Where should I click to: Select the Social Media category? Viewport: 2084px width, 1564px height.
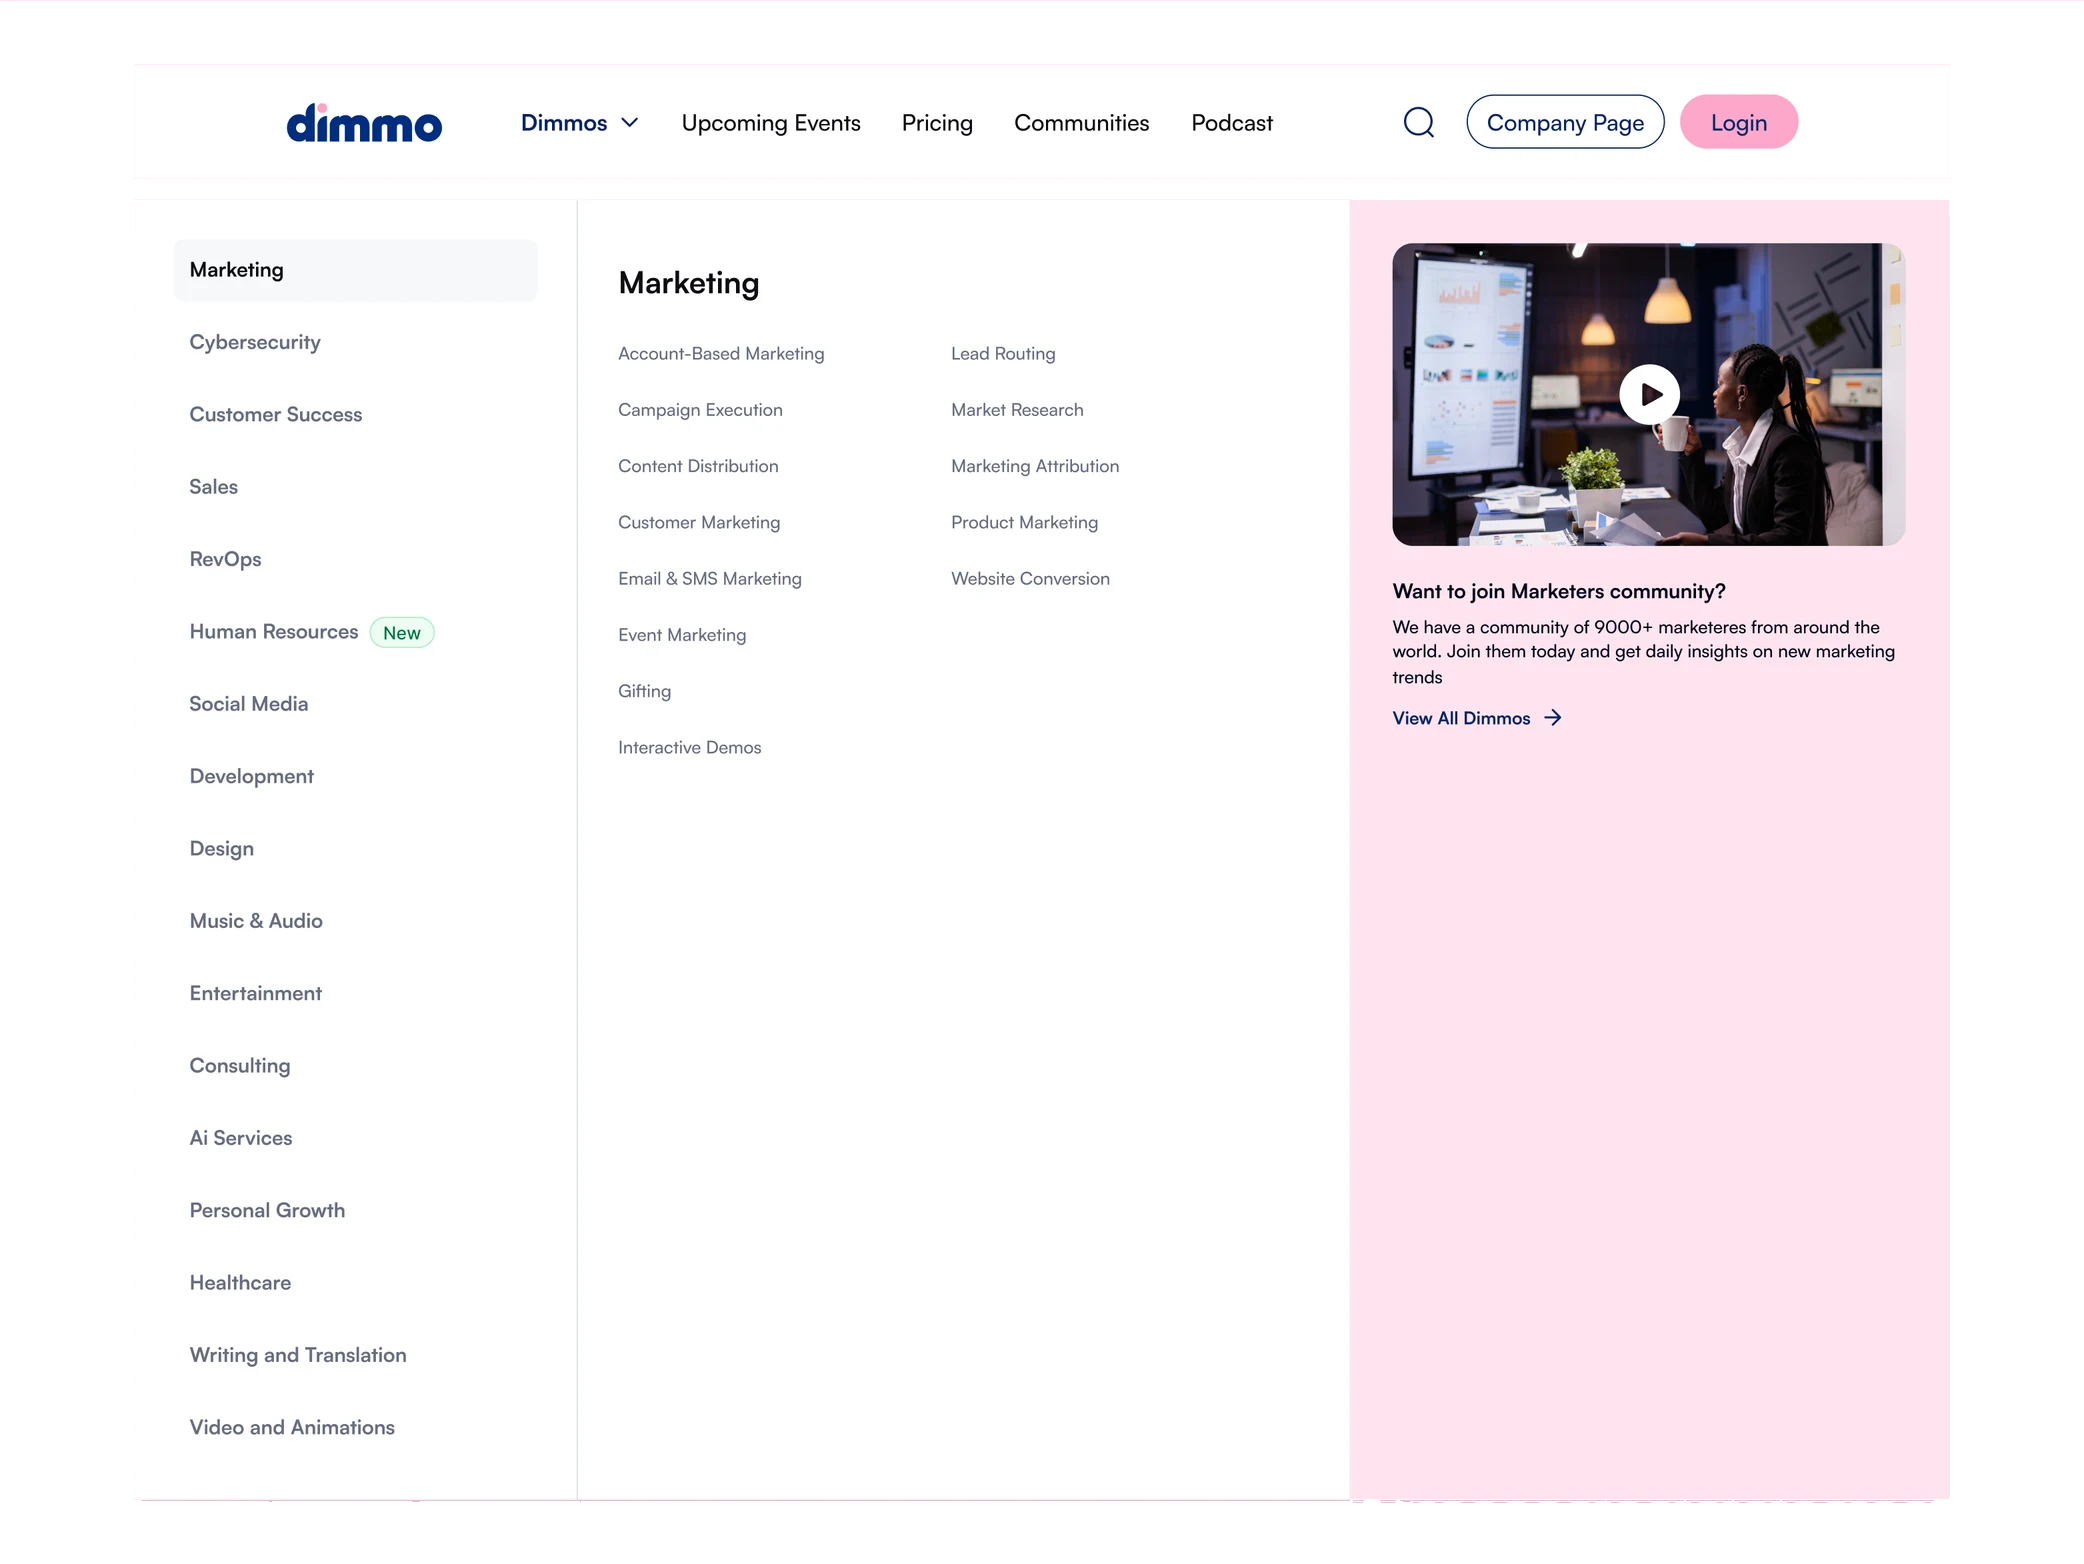tap(249, 704)
